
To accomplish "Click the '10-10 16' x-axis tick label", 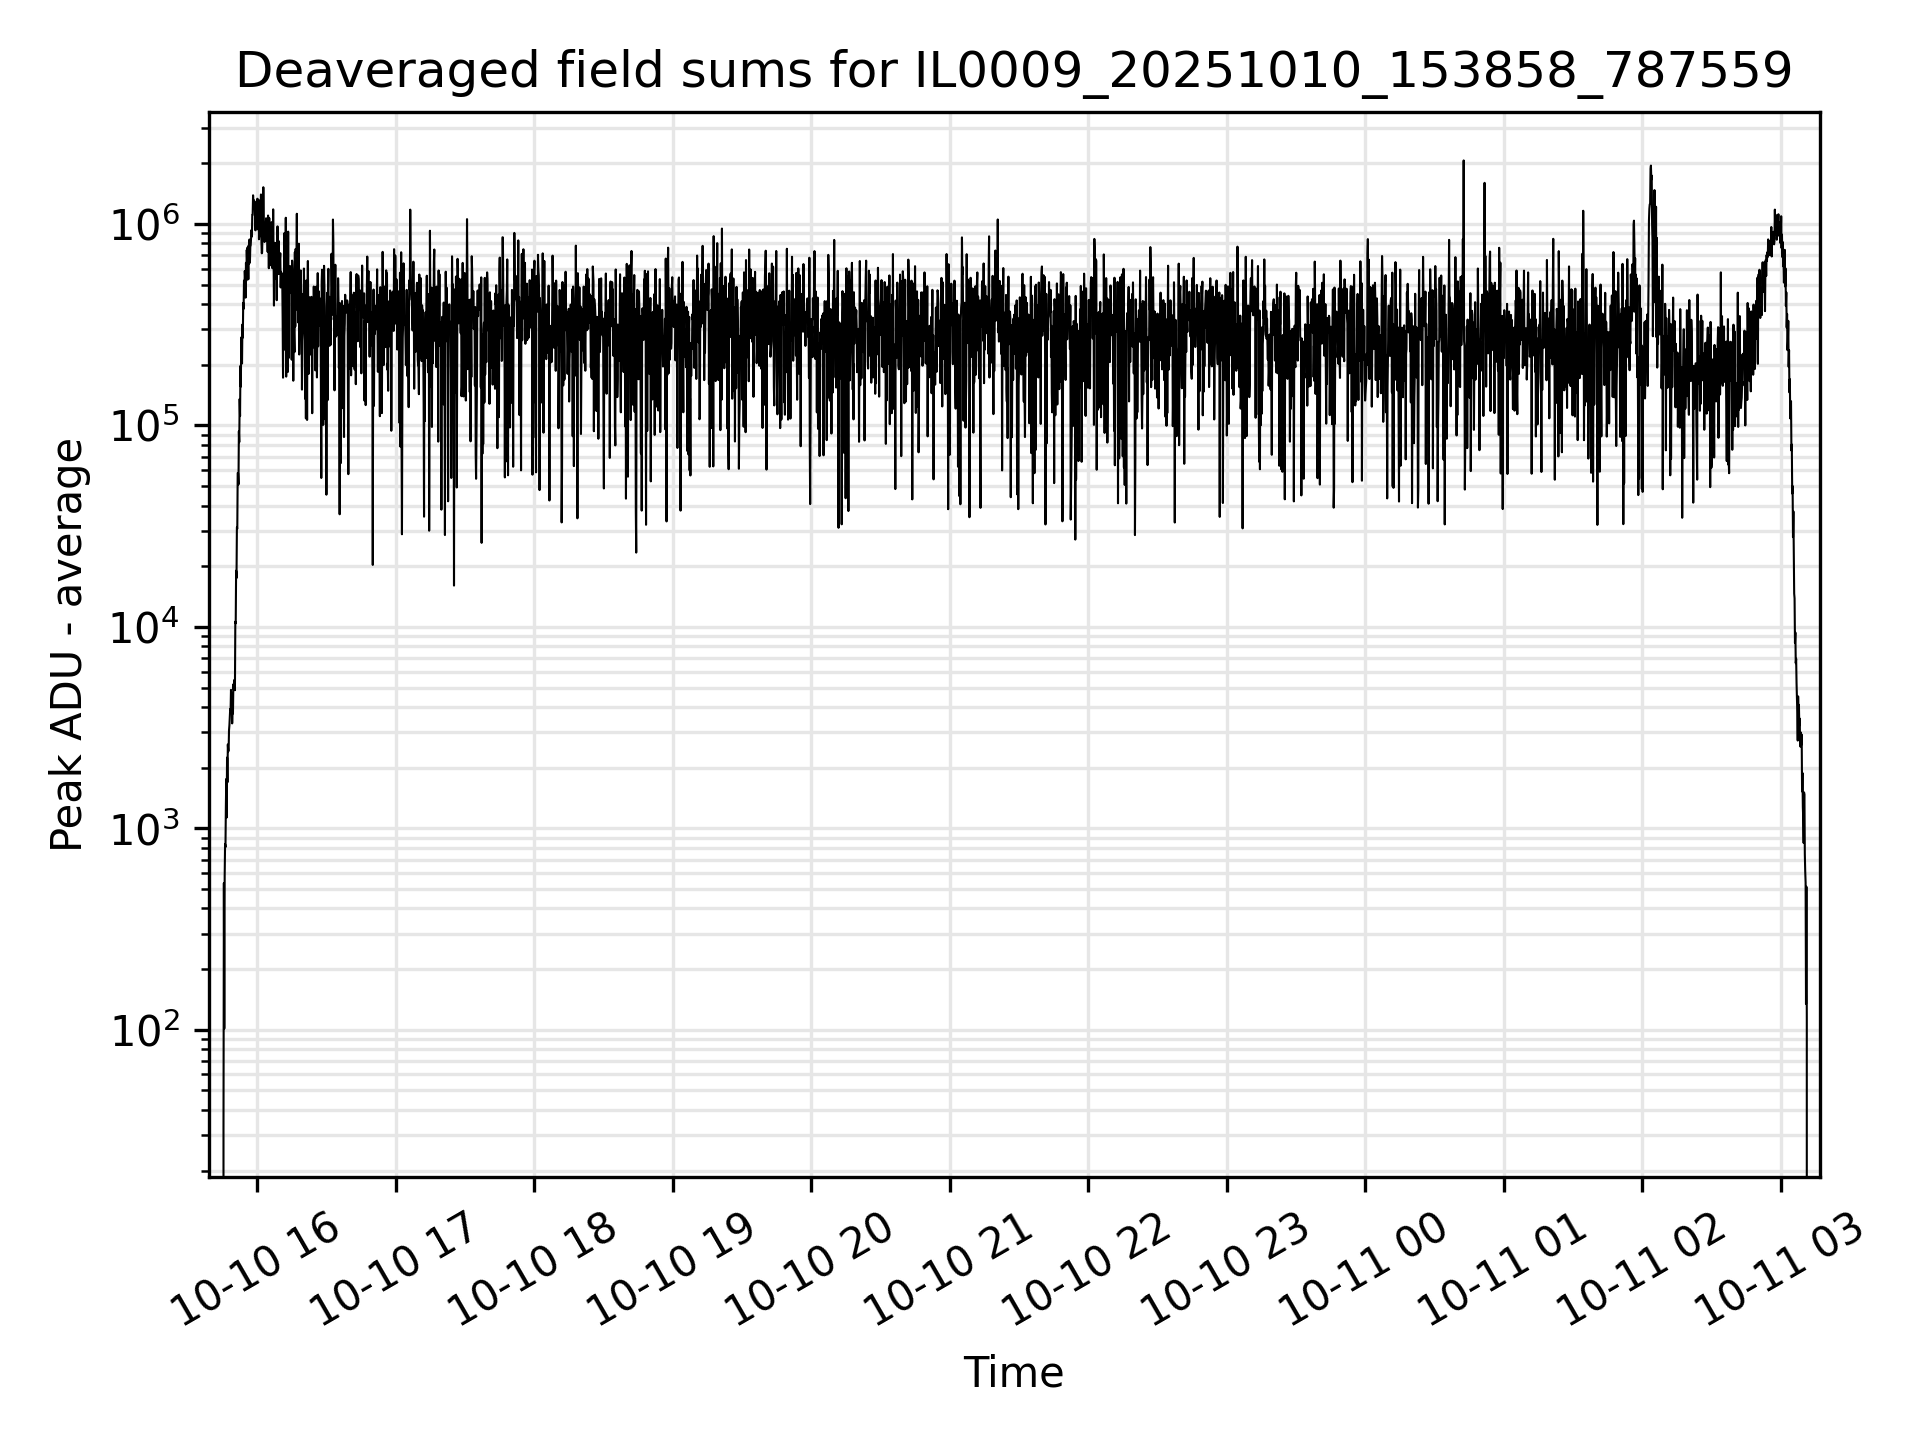I will tap(256, 1271).
